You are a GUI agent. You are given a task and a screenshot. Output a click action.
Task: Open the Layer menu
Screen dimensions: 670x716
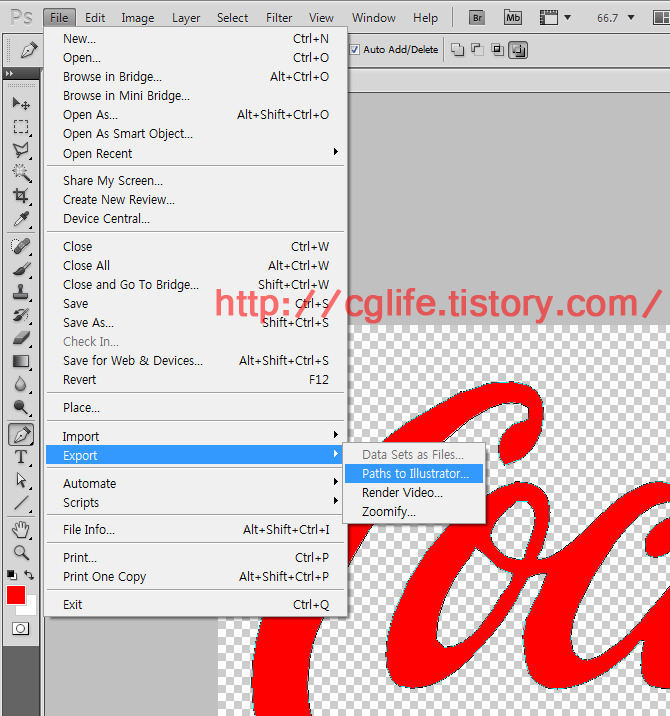186,18
